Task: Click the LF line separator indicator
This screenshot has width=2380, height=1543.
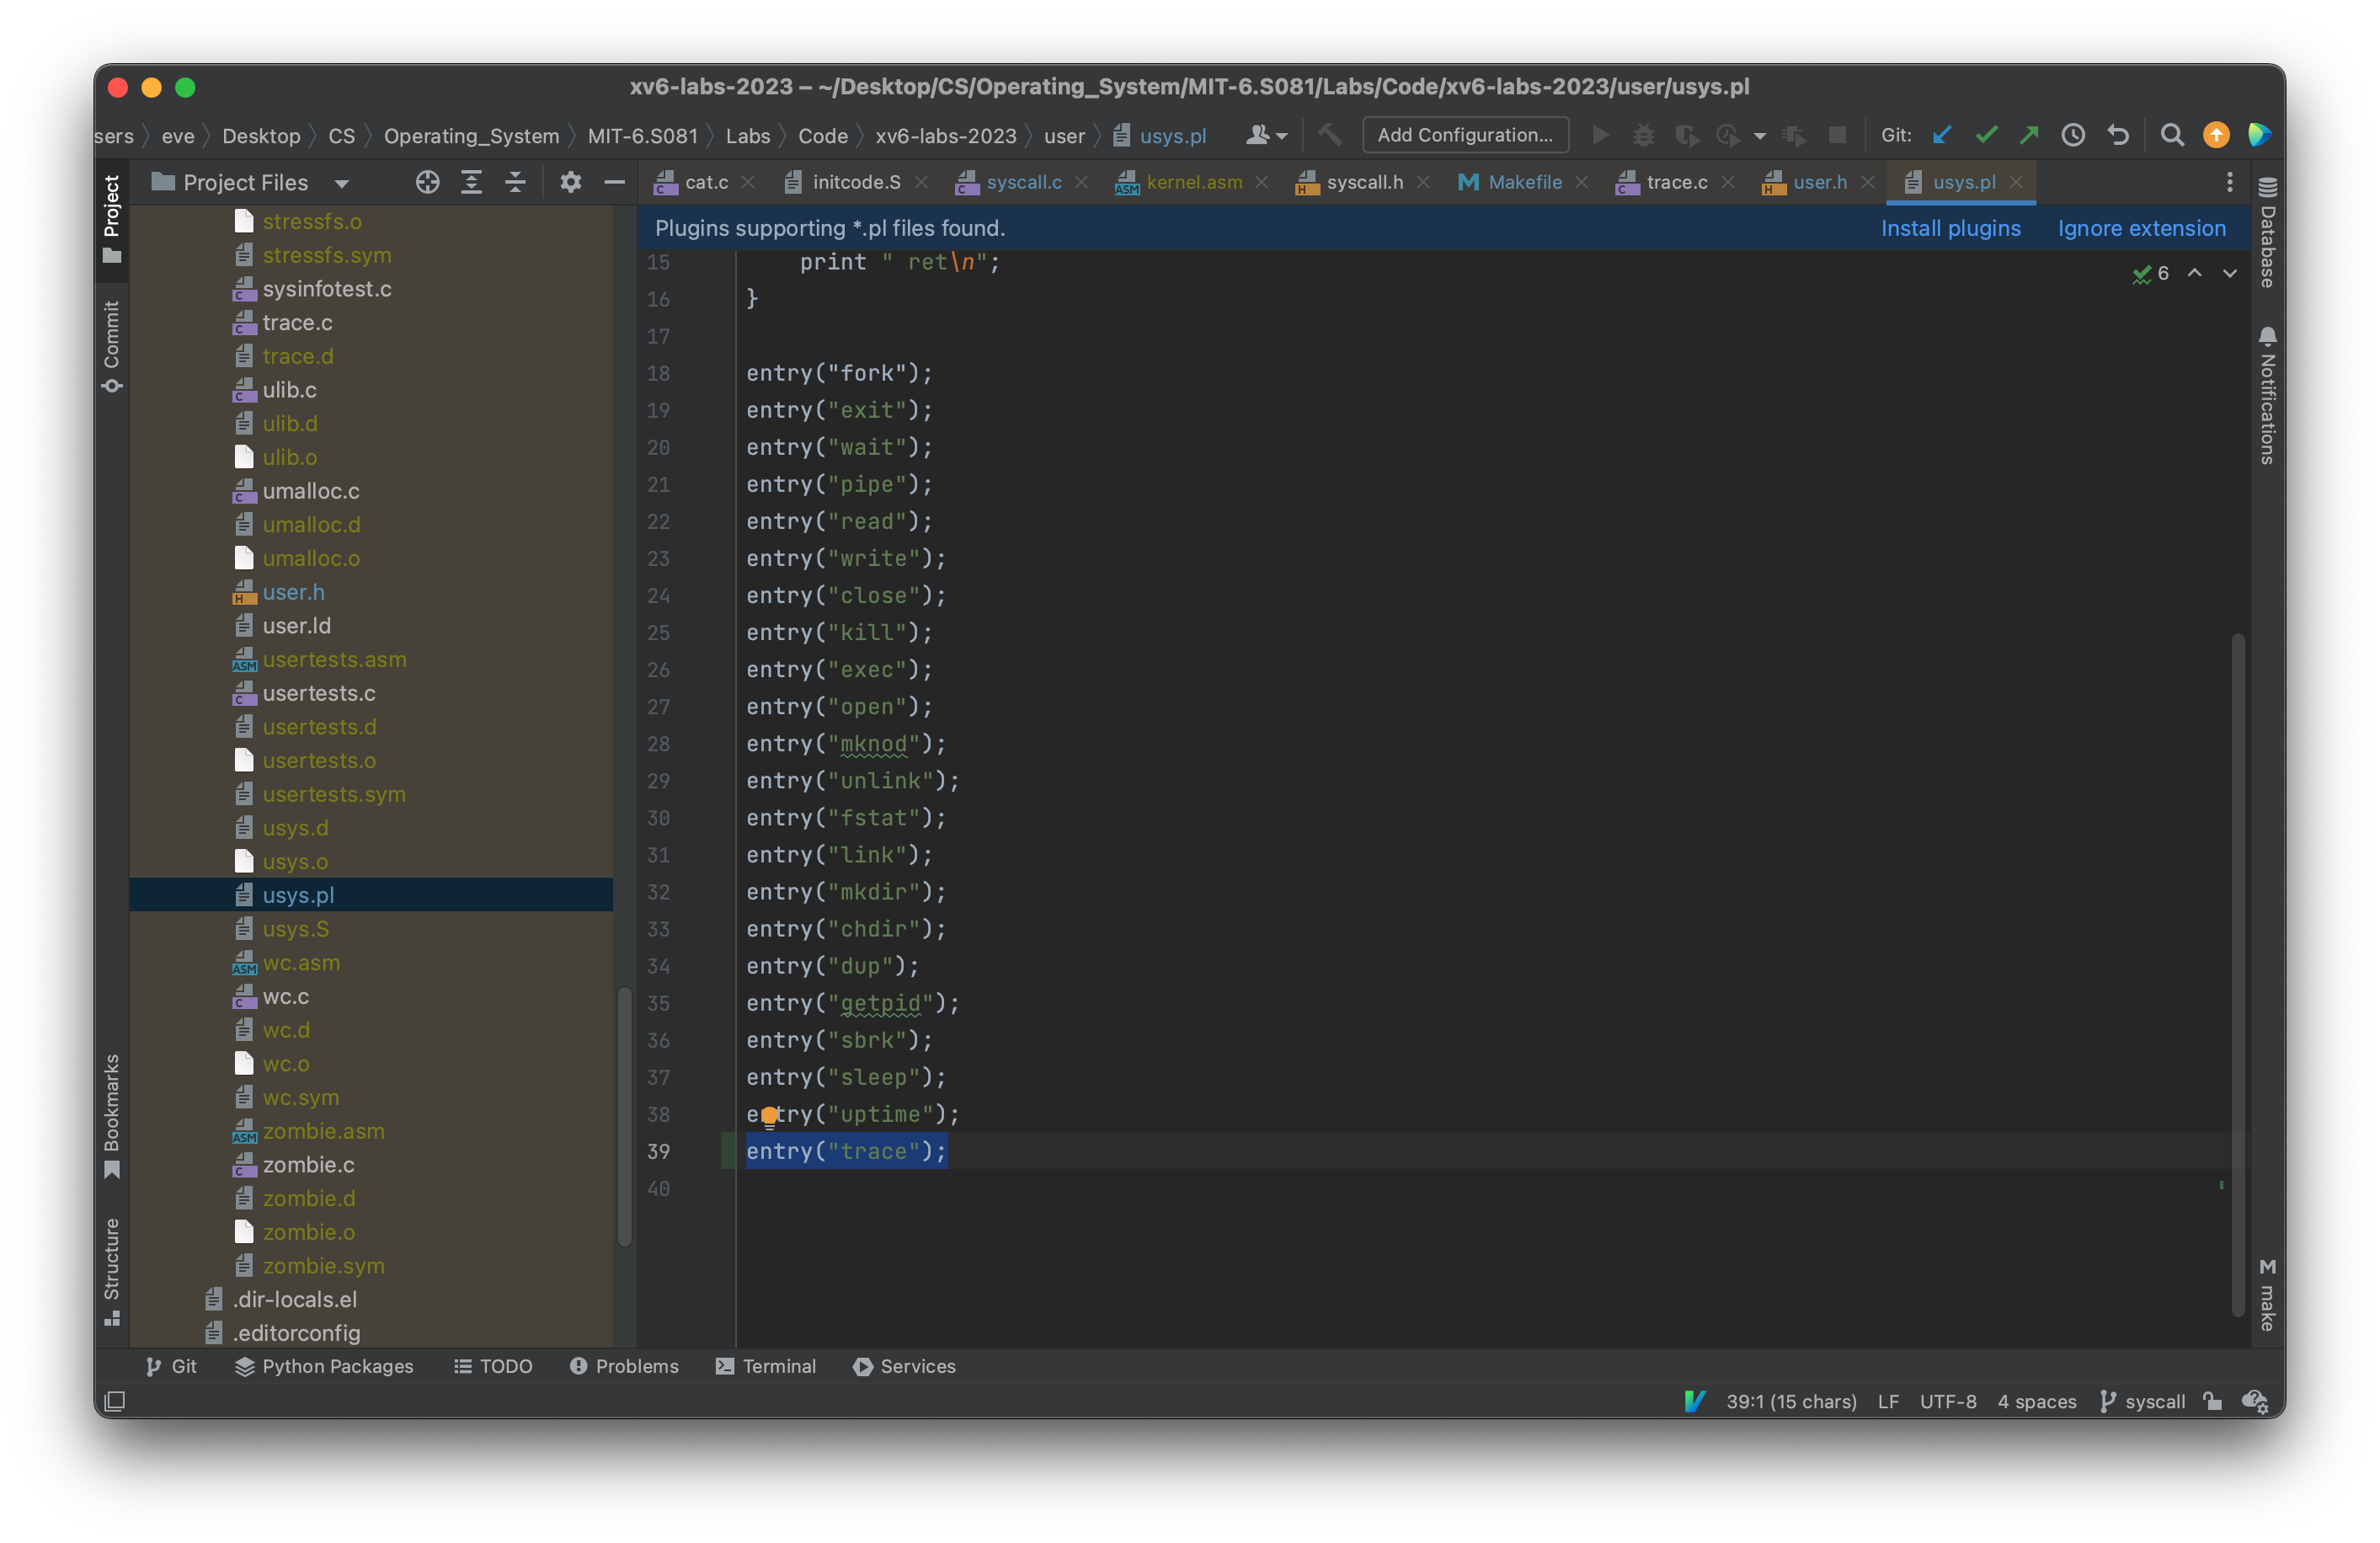Action: 1888,1401
